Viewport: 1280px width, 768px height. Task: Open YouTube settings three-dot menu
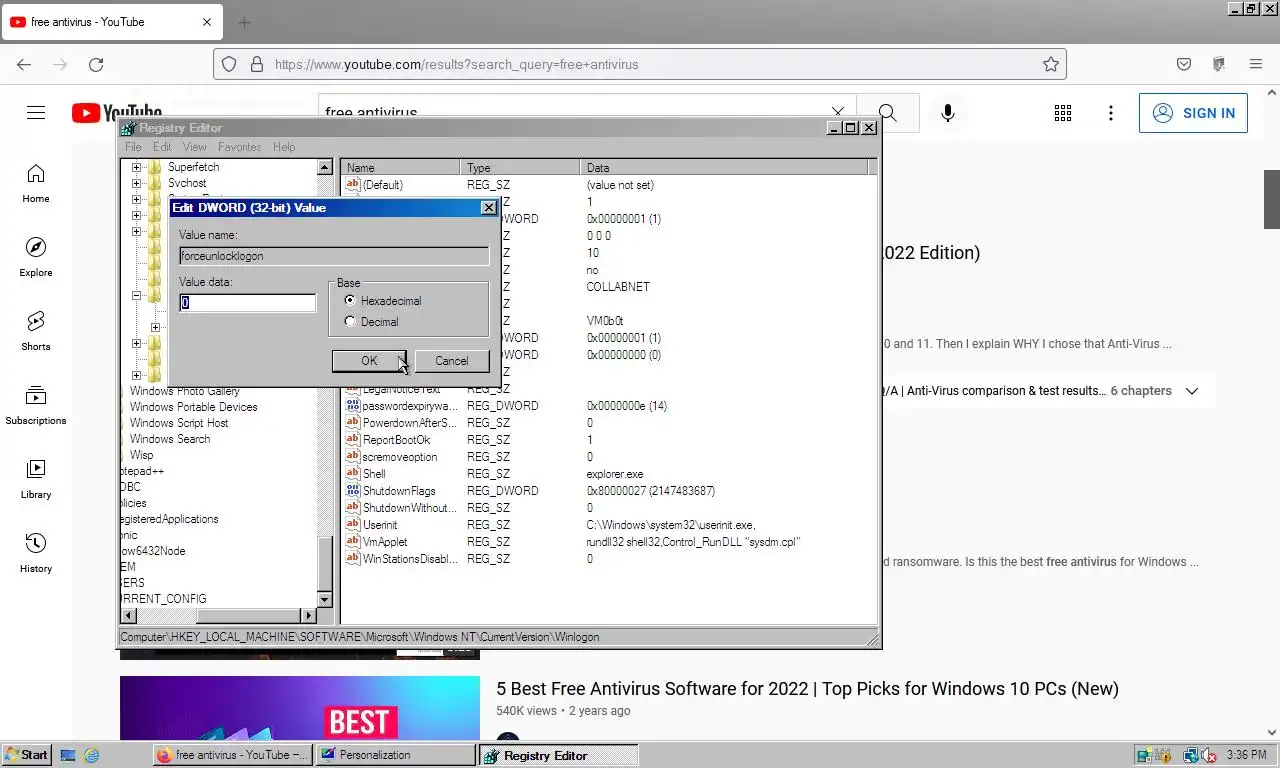click(x=1111, y=113)
